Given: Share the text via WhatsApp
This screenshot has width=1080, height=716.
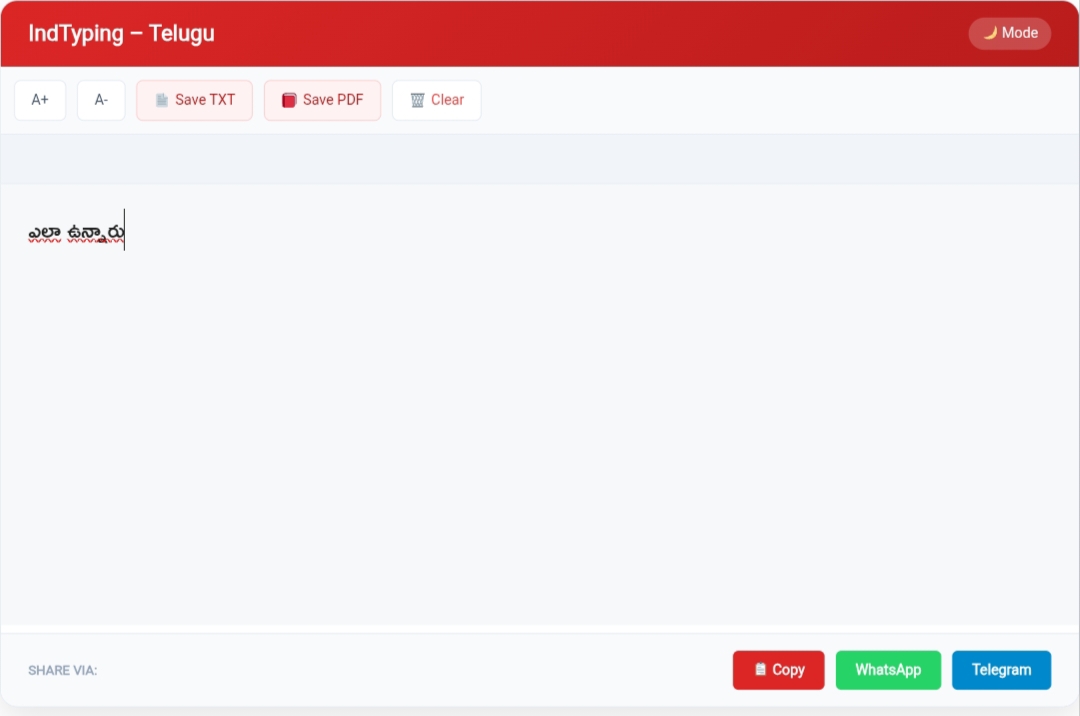Looking at the screenshot, I should coord(888,670).
